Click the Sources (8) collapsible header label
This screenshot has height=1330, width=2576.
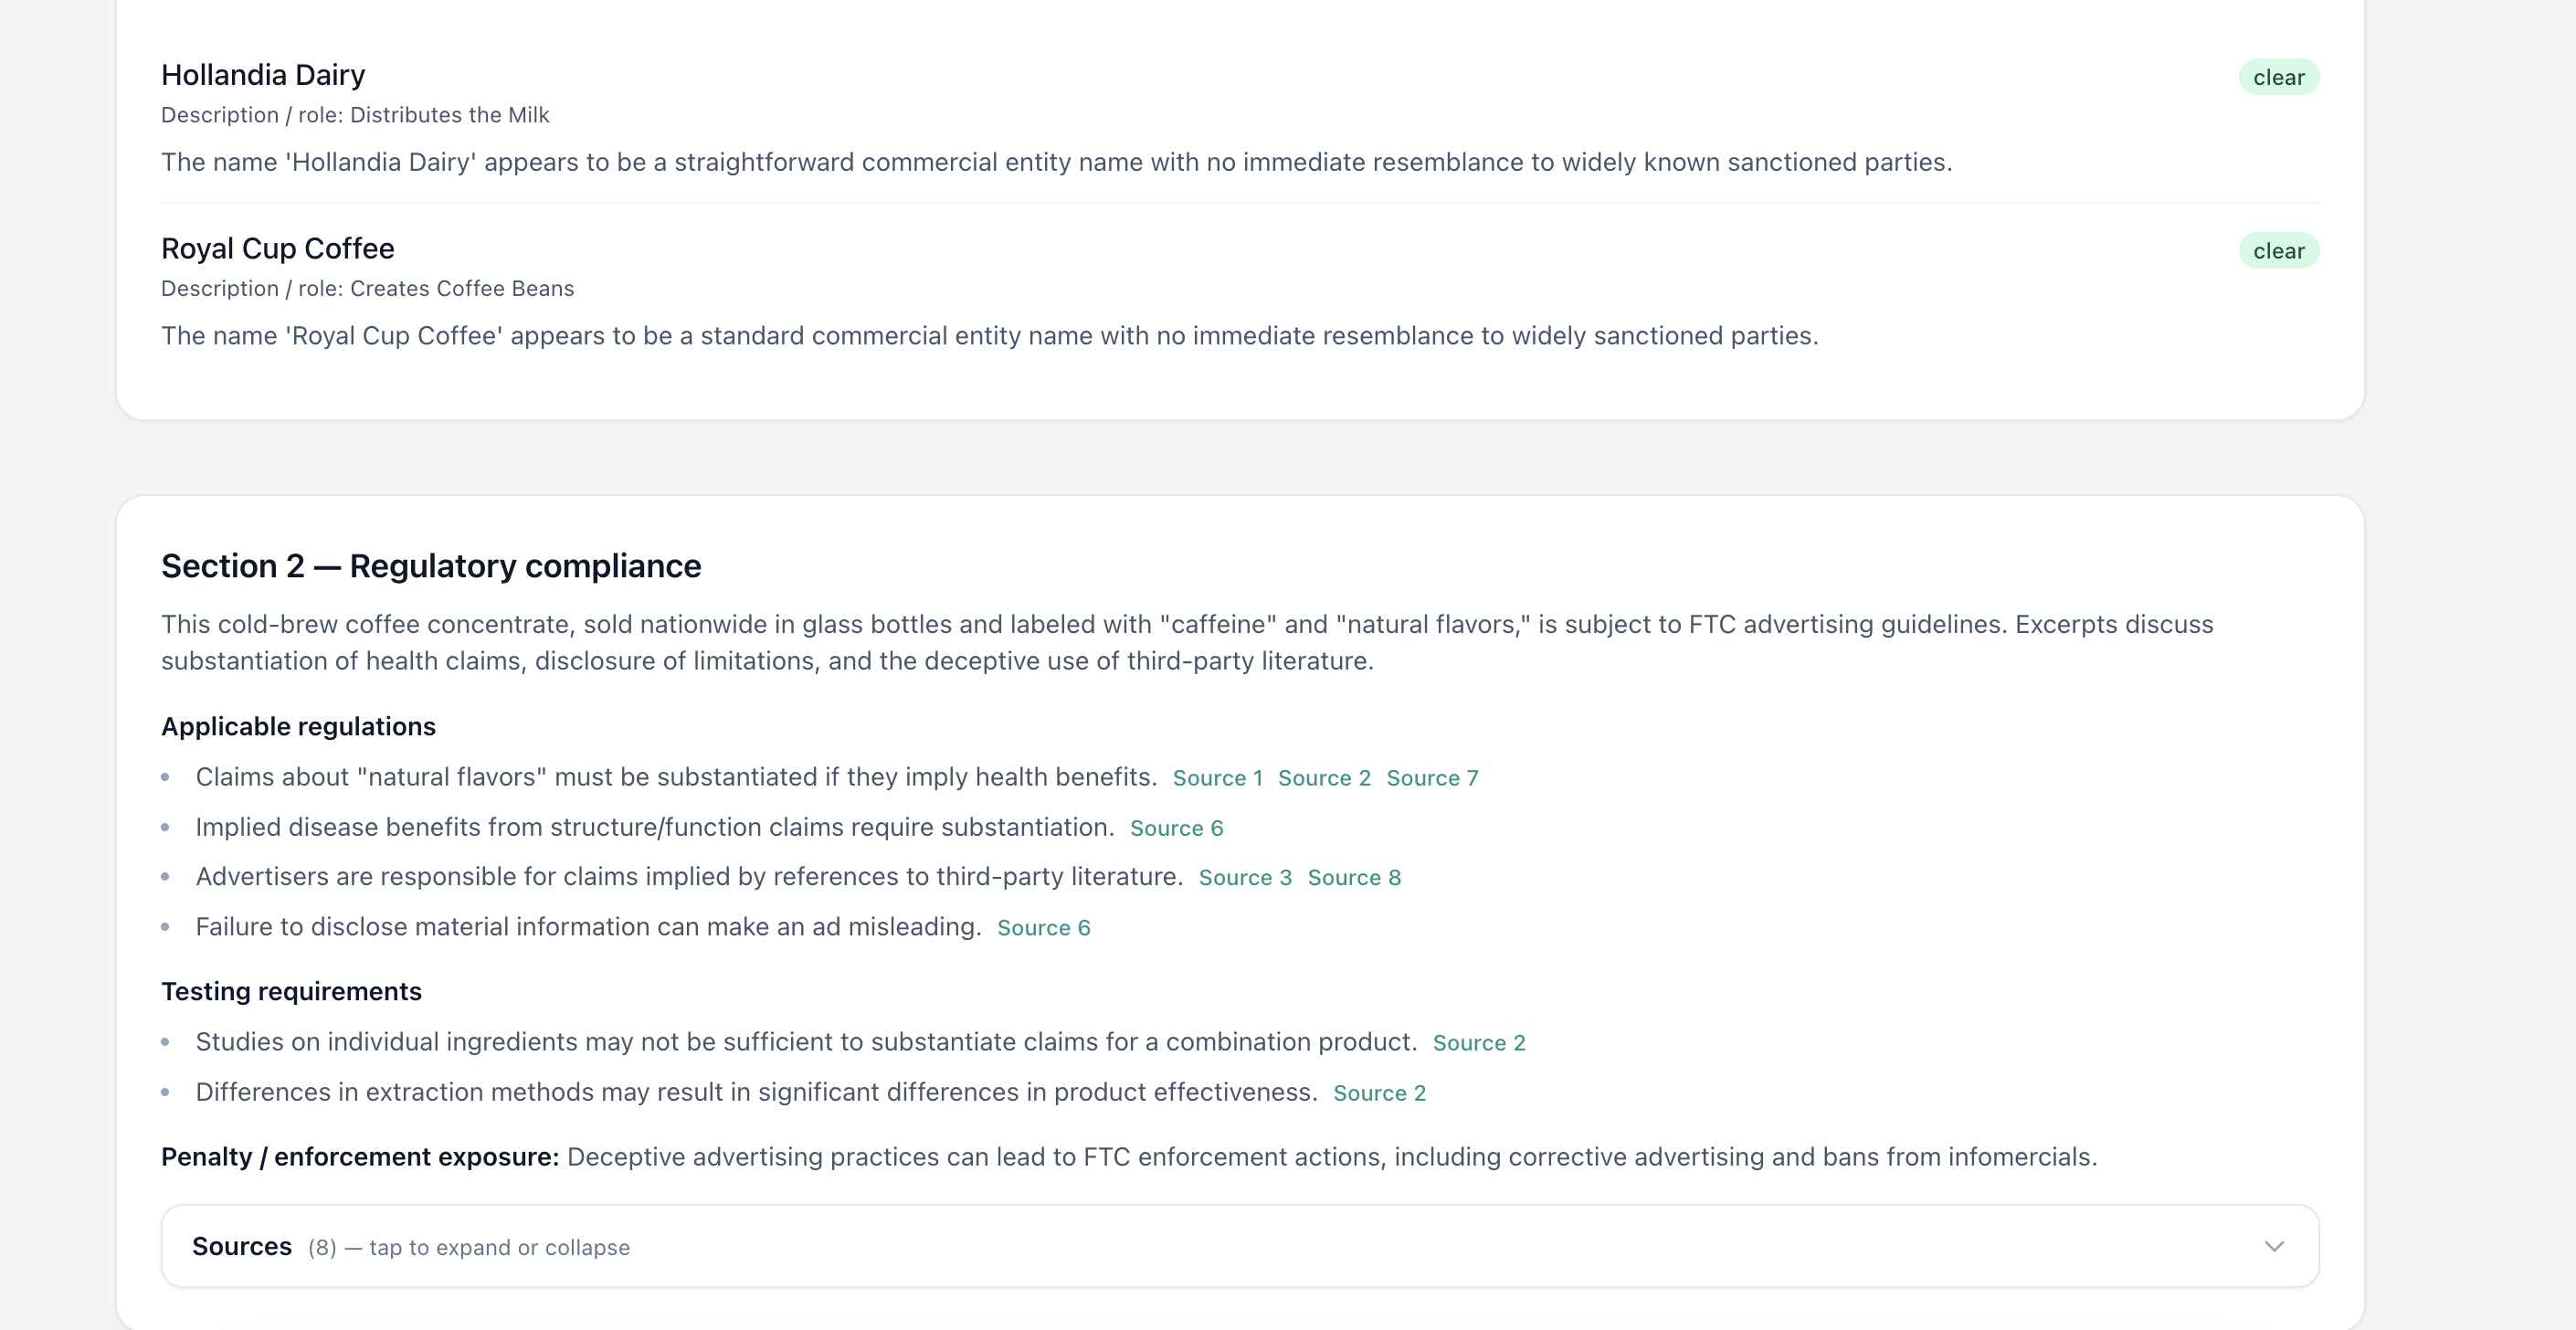[x=242, y=1246]
